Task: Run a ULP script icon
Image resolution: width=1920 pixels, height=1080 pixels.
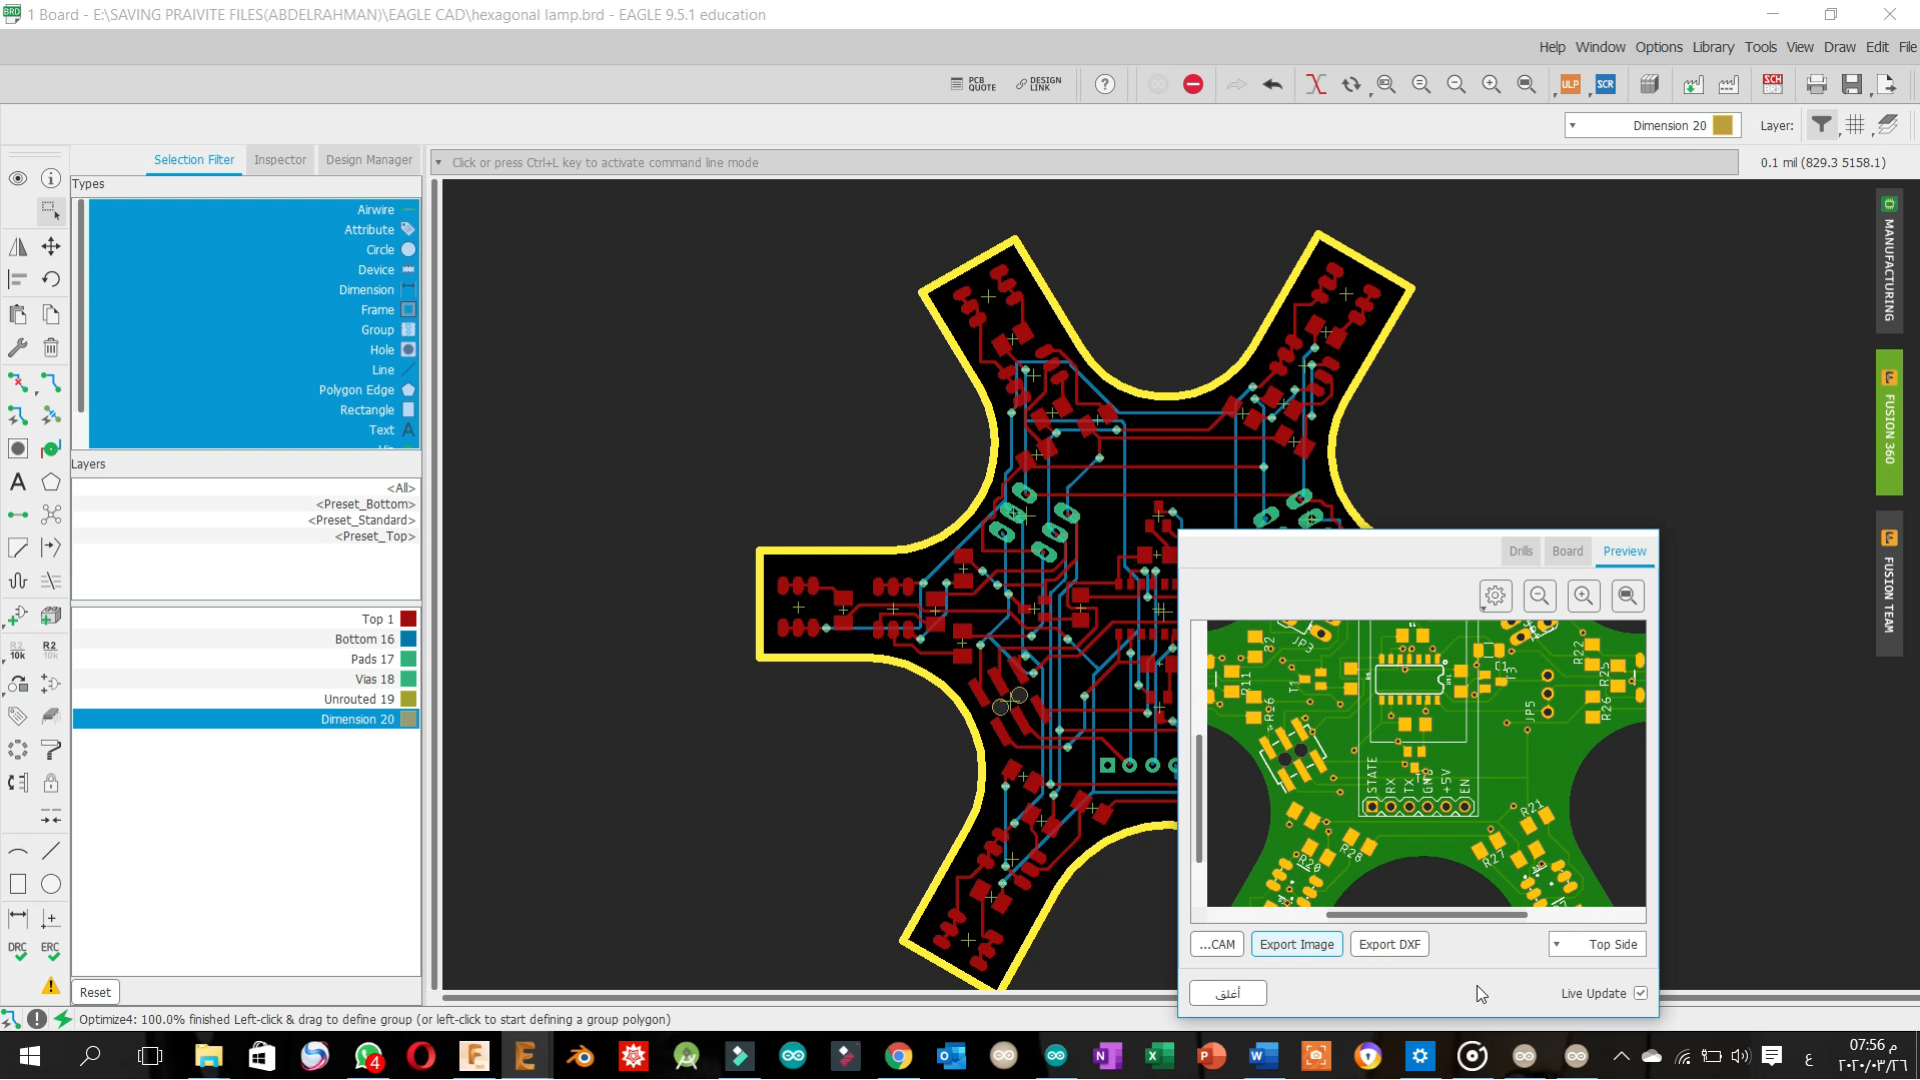Action: pyautogui.click(x=1570, y=85)
